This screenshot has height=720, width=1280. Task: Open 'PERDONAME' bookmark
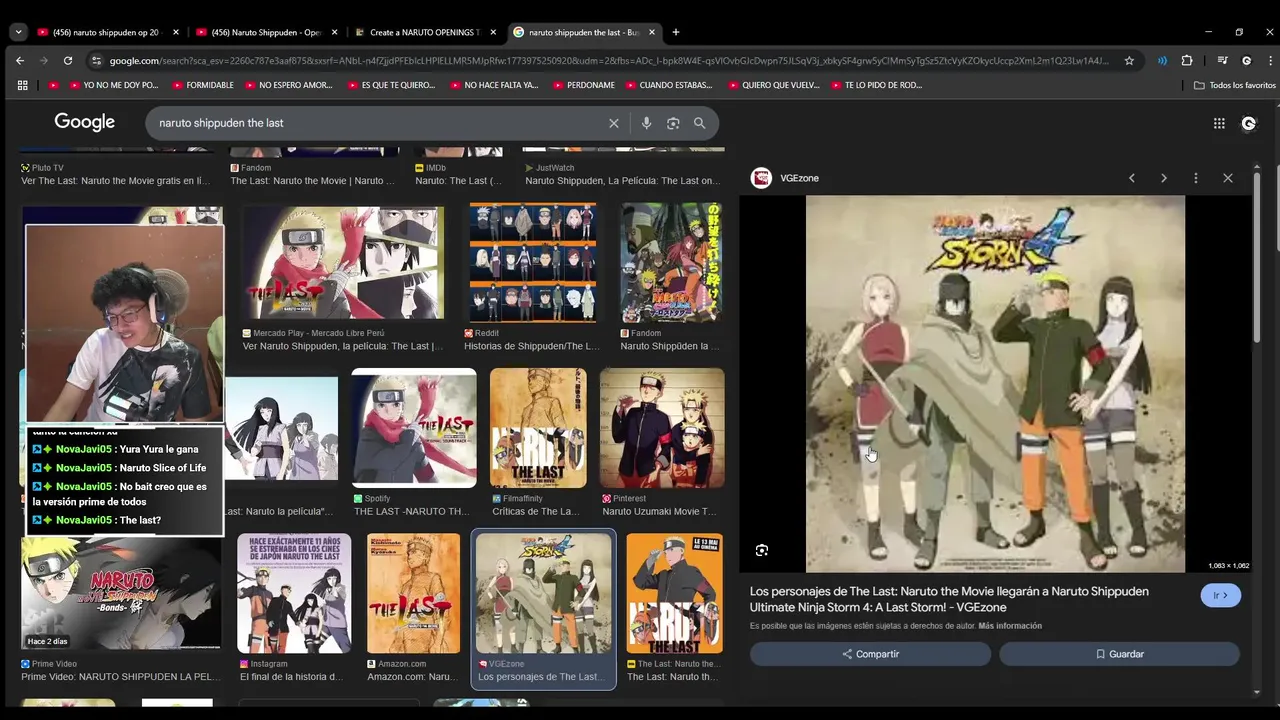(582, 85)
